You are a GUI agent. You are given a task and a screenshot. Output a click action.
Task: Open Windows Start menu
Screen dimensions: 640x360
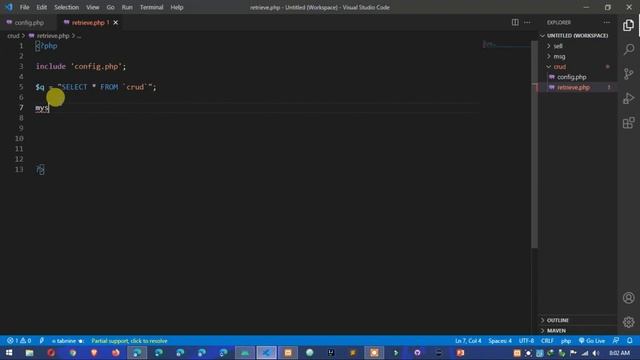click(9, 353)
